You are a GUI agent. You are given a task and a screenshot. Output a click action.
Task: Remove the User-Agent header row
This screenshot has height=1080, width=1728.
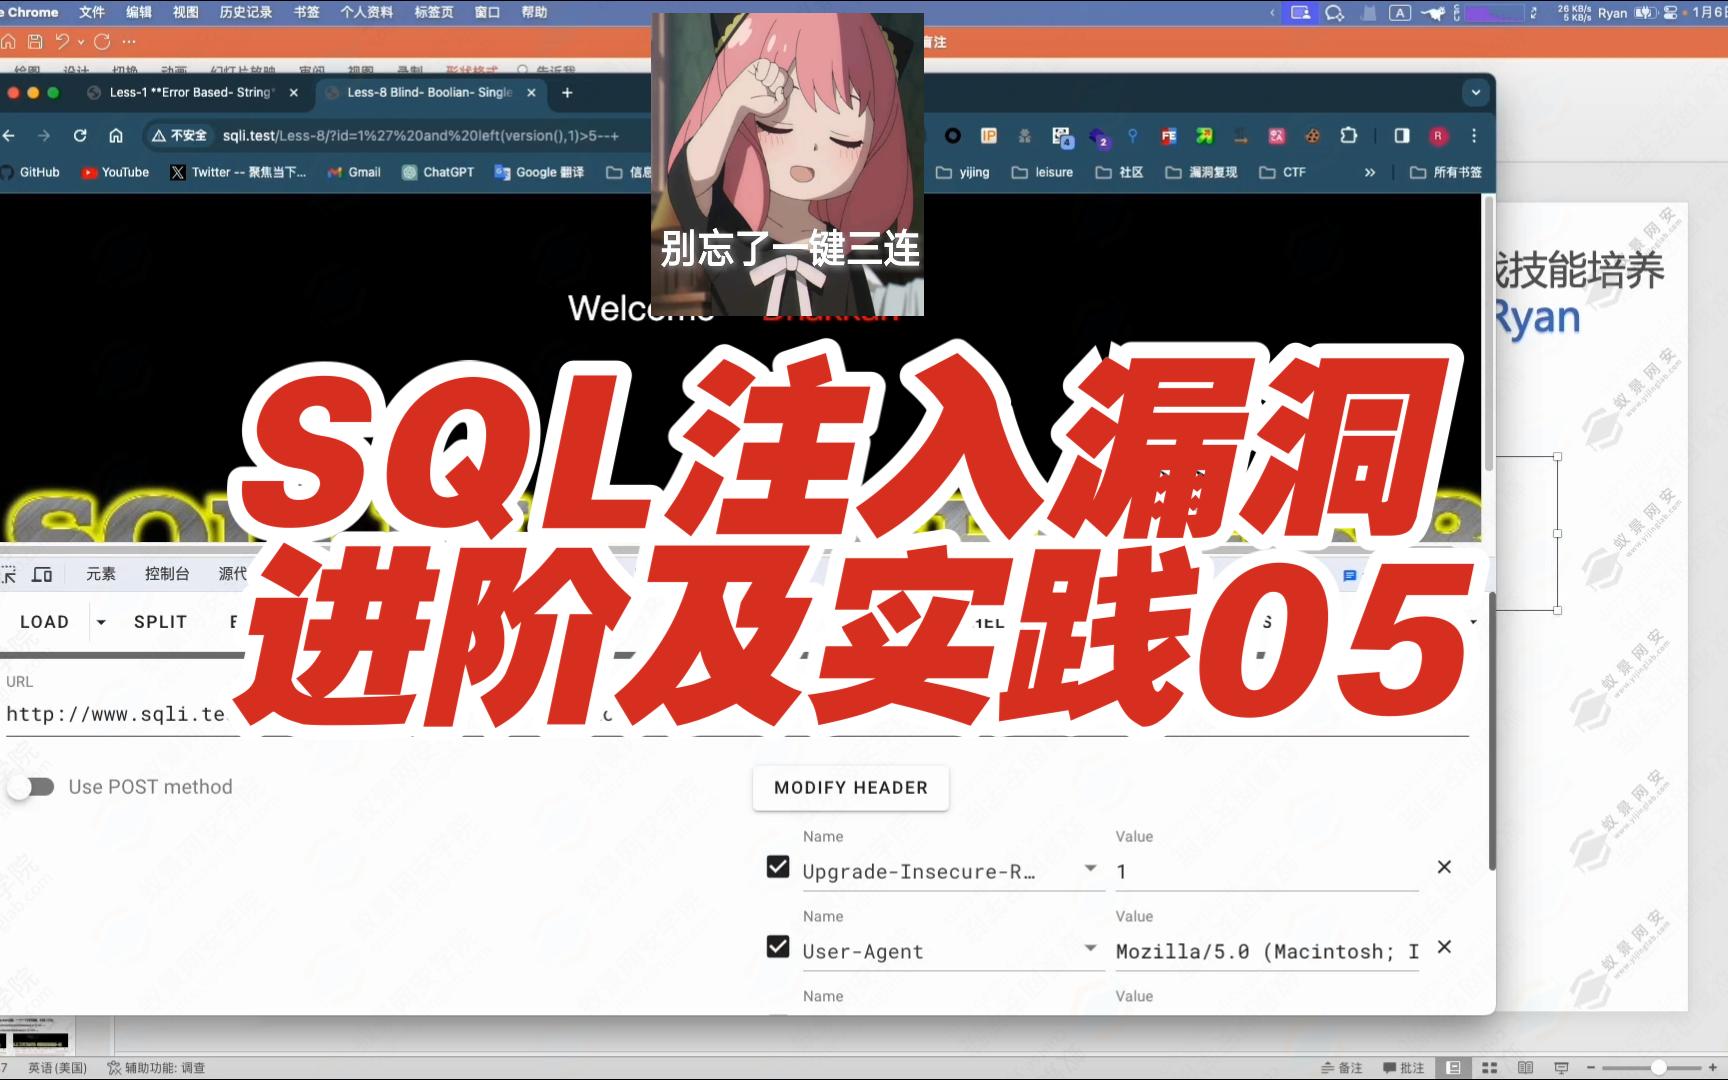pos(1444,947)
